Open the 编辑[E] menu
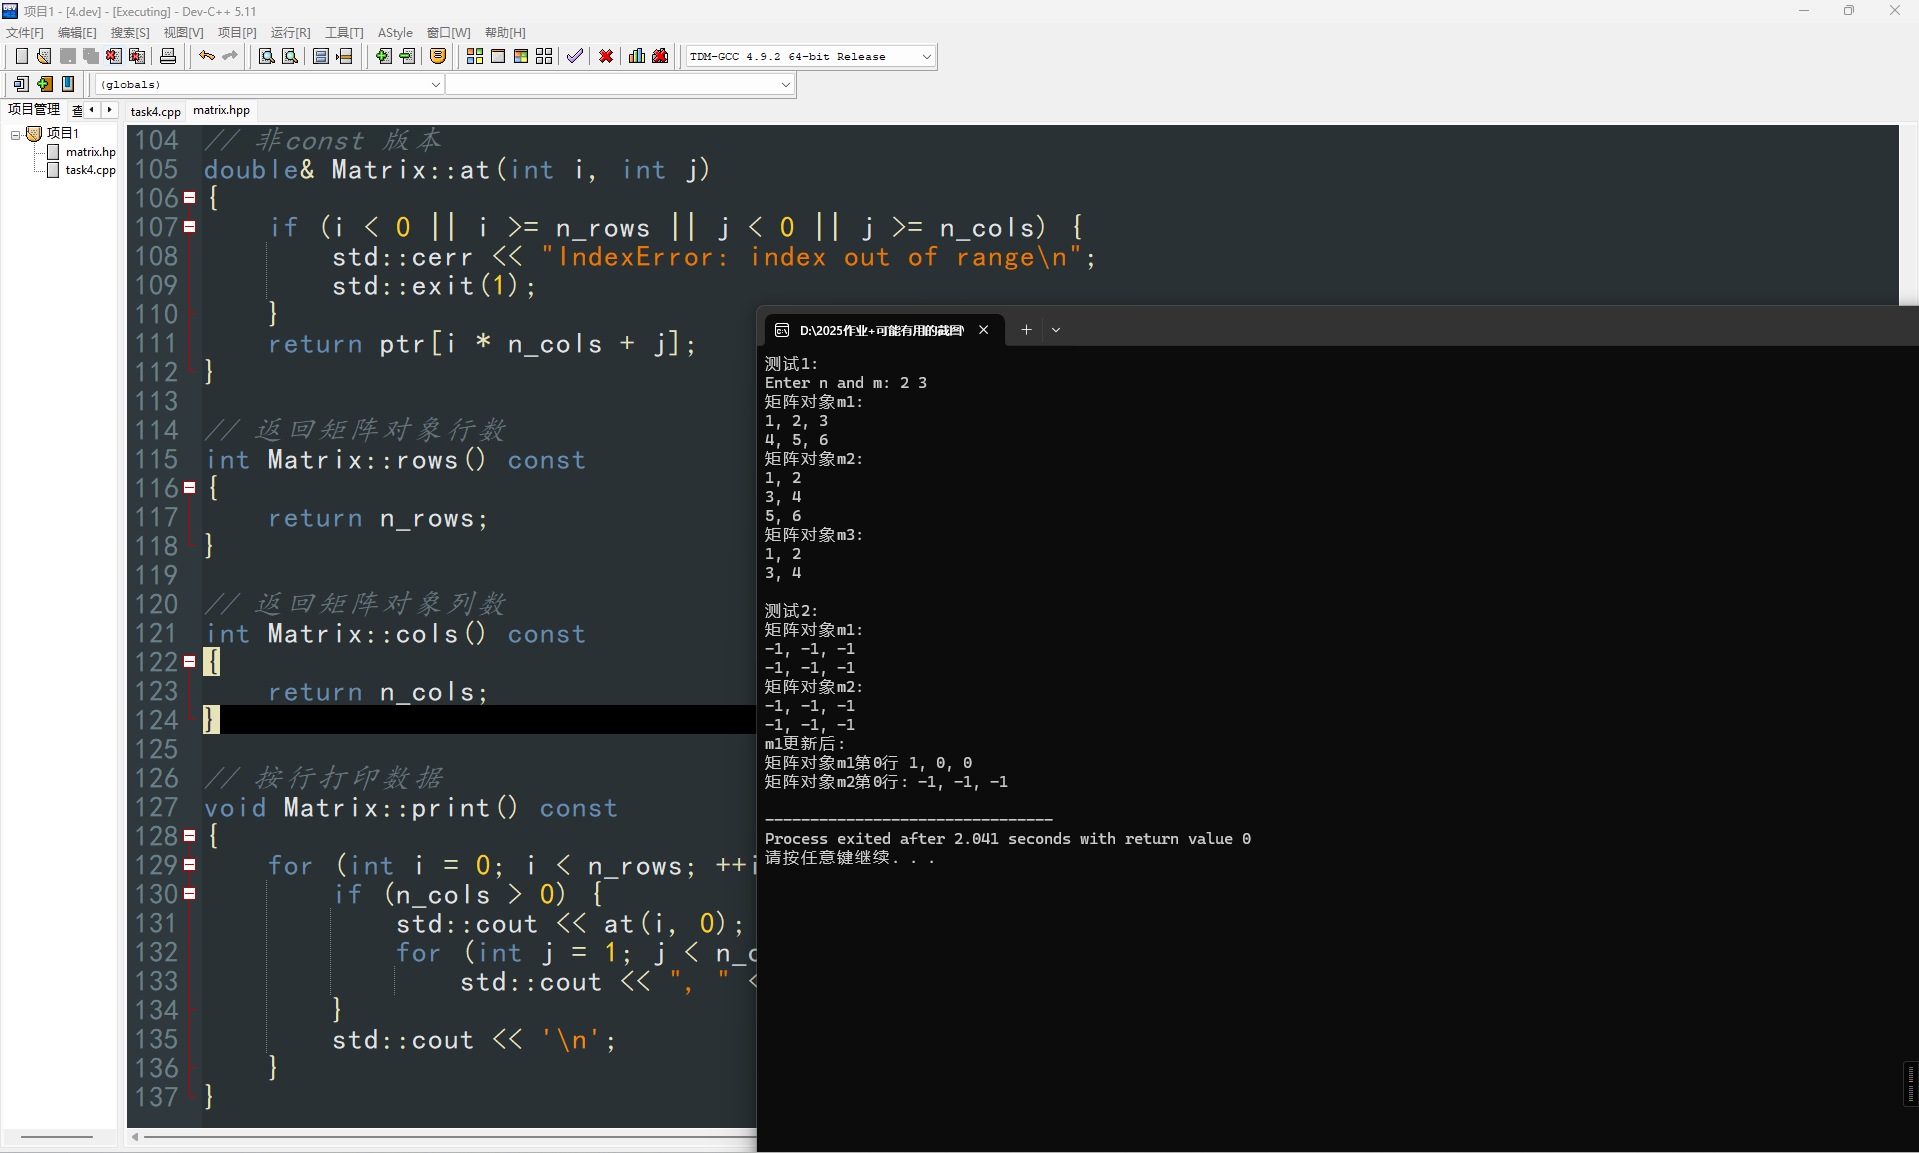 click(x=77, y=33)
